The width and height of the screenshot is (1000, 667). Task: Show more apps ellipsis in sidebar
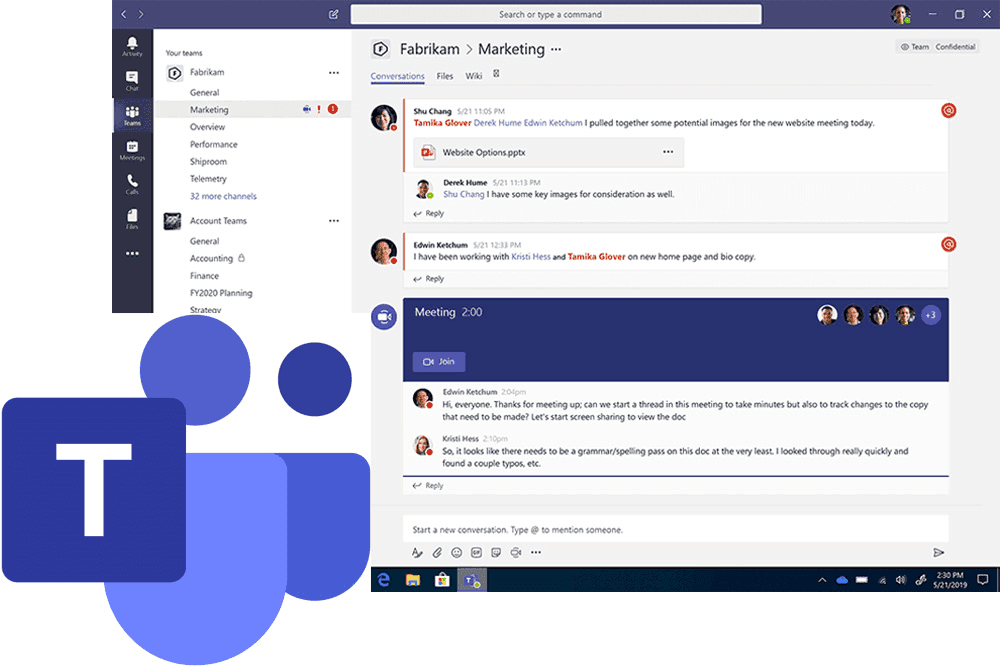coord(132,253)
